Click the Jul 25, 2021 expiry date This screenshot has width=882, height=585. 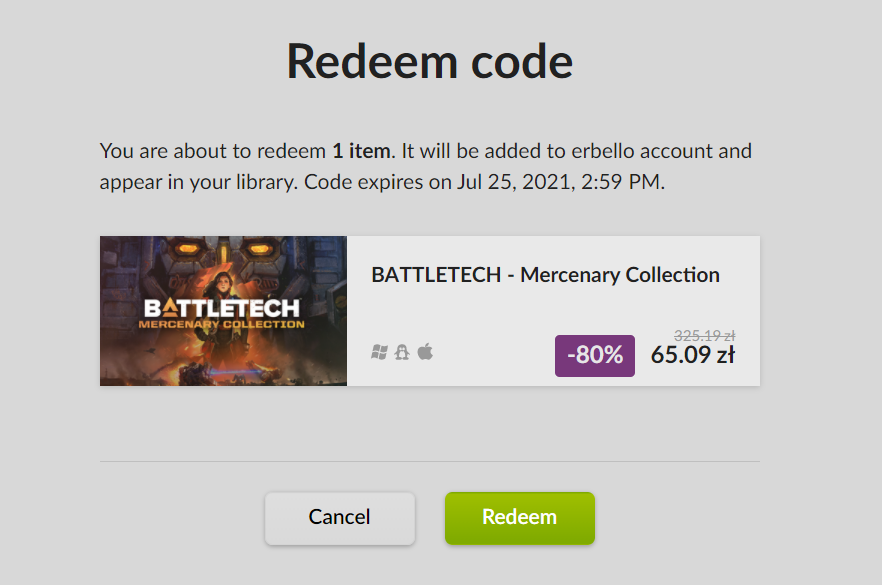[515, 182]
